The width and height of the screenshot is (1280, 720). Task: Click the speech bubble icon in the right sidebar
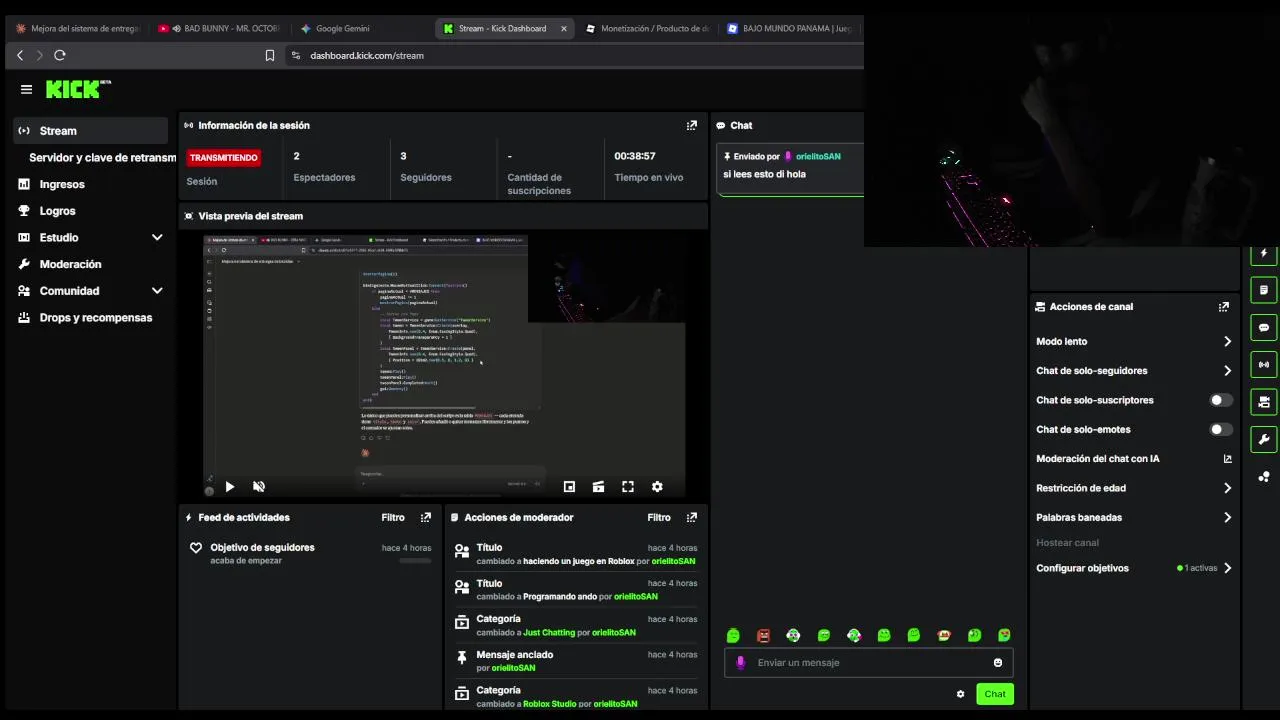(1264, 327)
